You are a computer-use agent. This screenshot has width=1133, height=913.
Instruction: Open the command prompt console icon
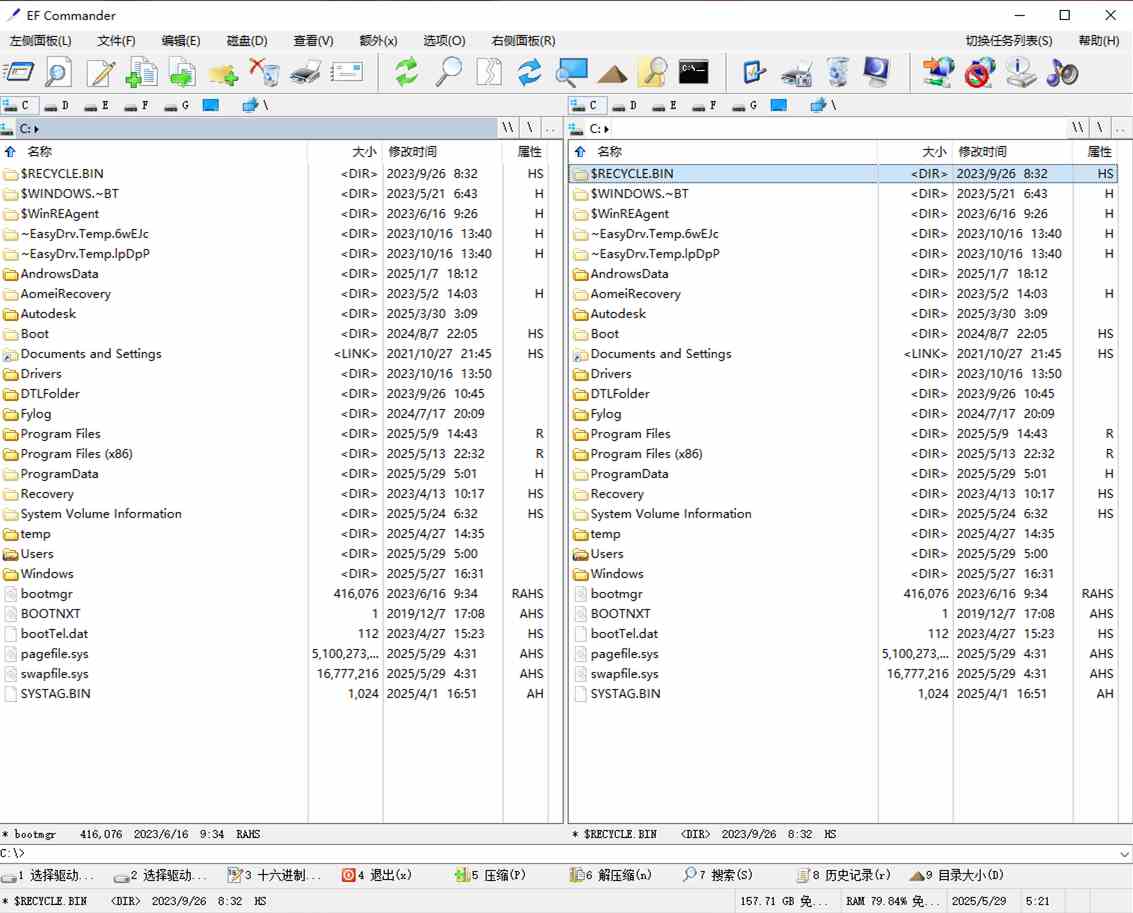point(693,73)
